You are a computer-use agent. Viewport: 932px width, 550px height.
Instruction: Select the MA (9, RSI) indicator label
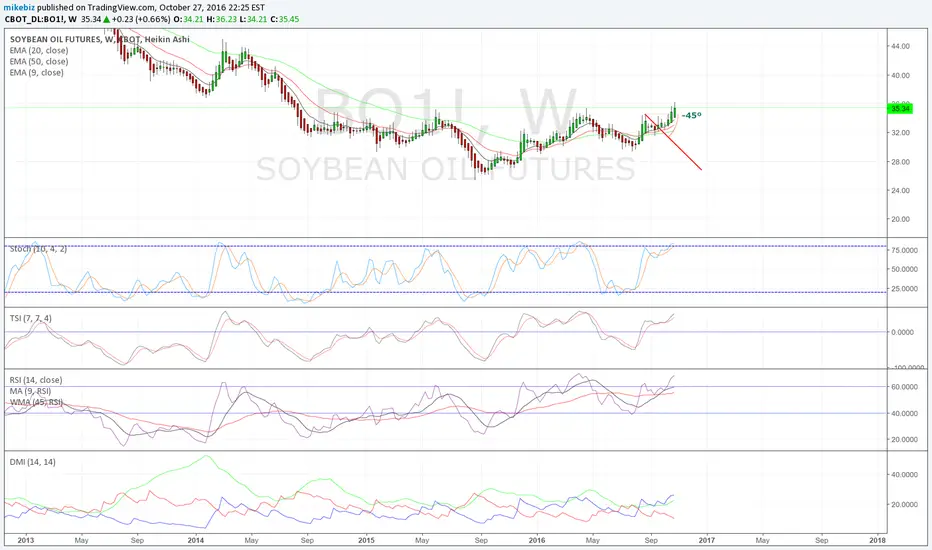30,391
